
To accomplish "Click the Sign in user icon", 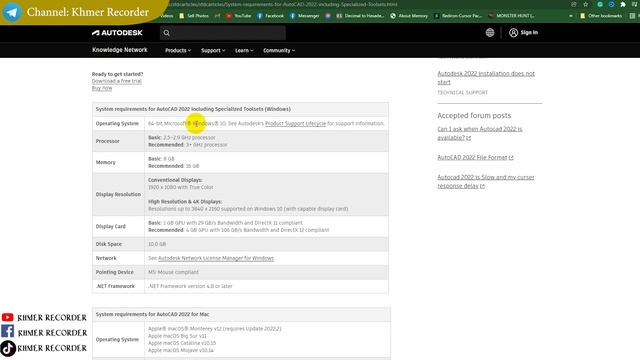I will pyautogui.click(x=513, y=33).
